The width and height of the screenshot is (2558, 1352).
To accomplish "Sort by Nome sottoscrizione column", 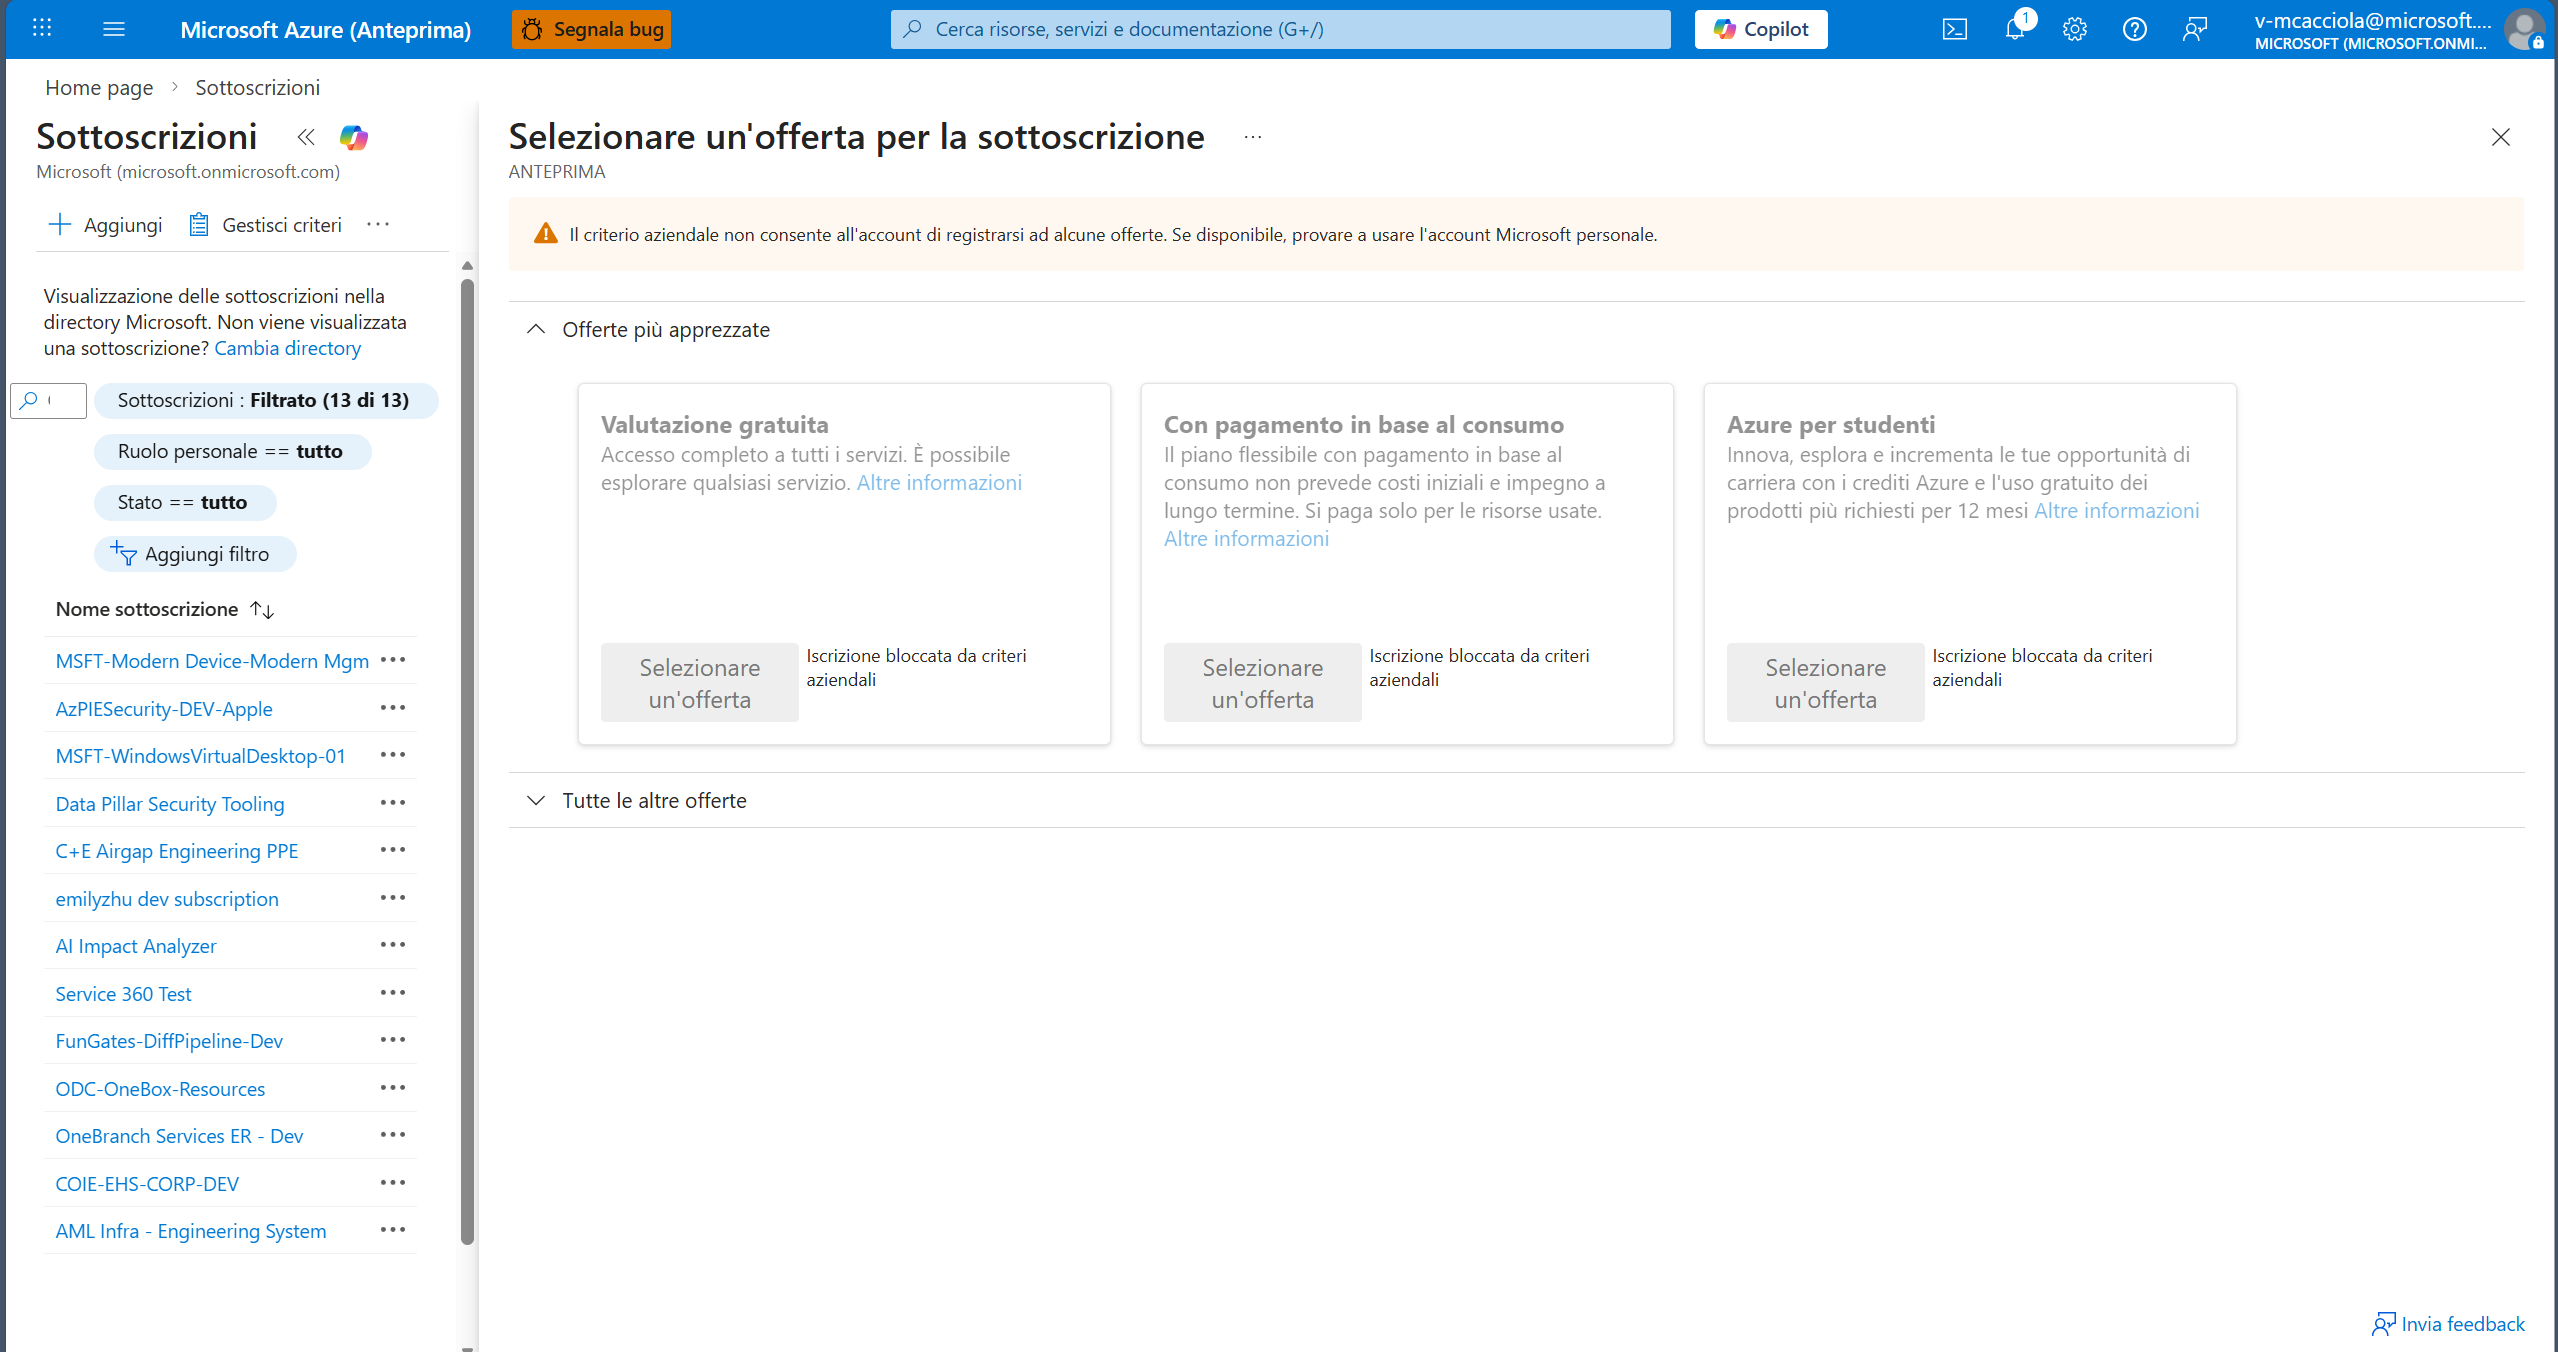I will [165, 609].
